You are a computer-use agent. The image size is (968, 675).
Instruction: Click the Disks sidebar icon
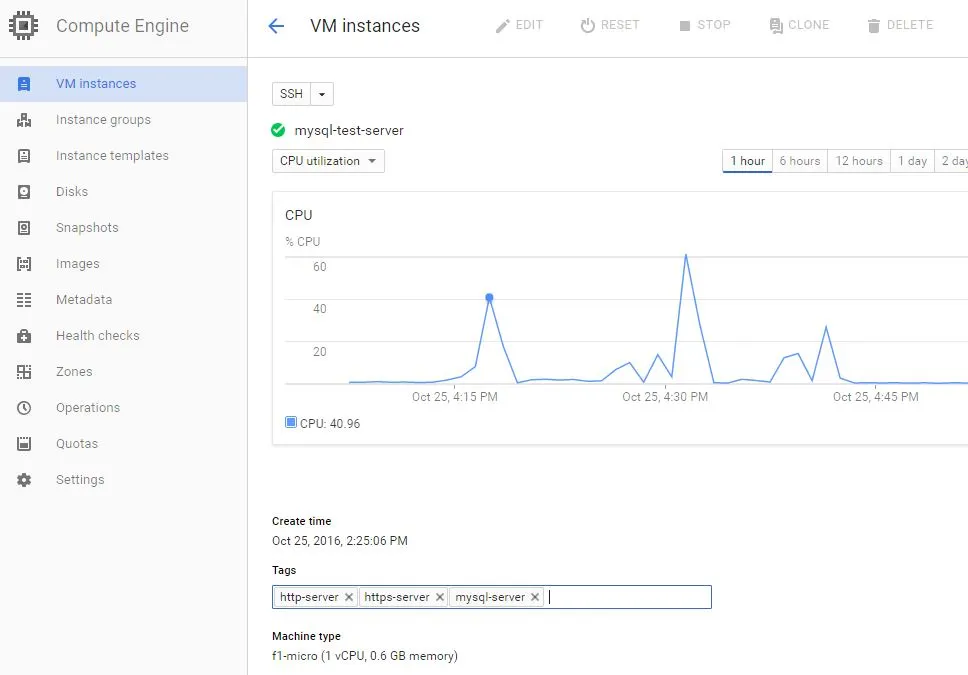pos(24,192)
